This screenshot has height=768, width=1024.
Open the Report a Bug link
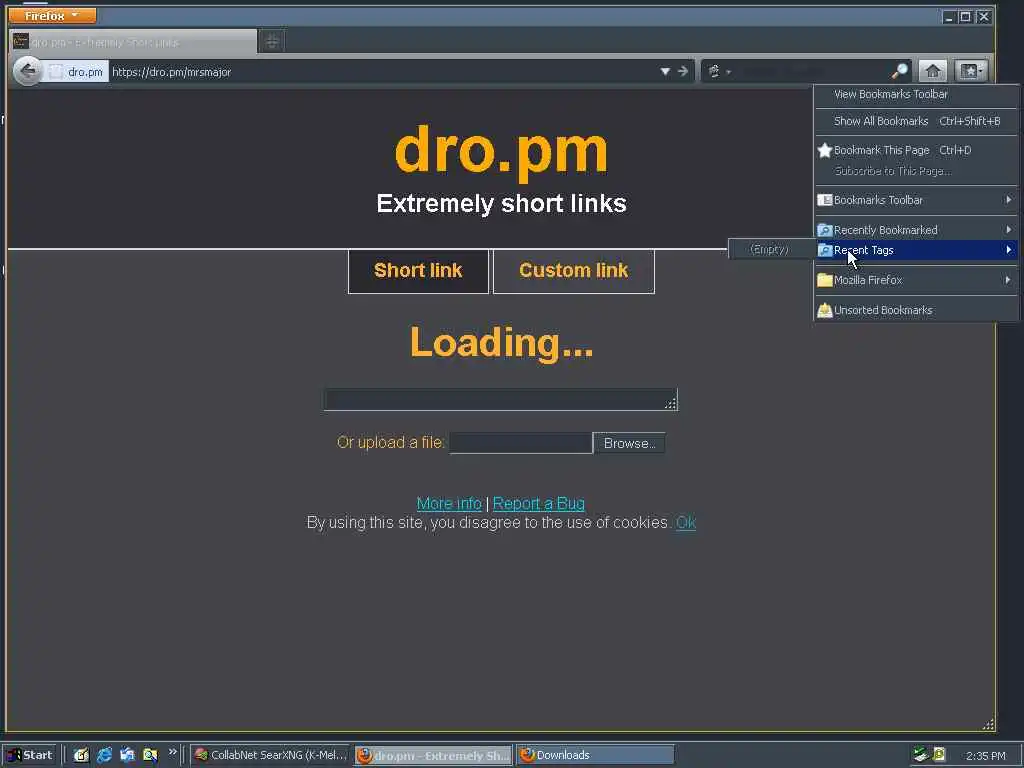click(x=538, y=504)
